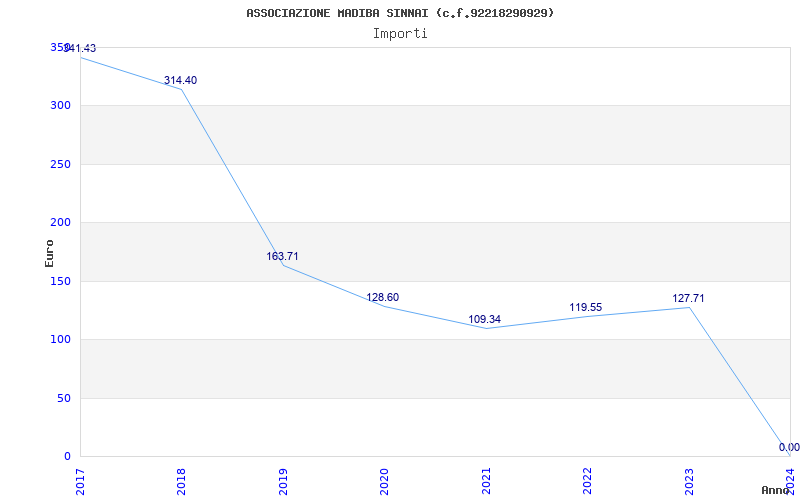Select the 119.55 data label

tap(585, 308)
